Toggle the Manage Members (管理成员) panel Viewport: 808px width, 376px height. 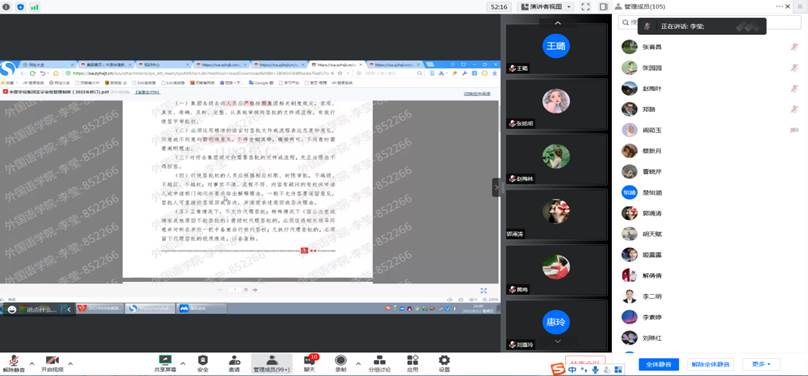(272, 364)
